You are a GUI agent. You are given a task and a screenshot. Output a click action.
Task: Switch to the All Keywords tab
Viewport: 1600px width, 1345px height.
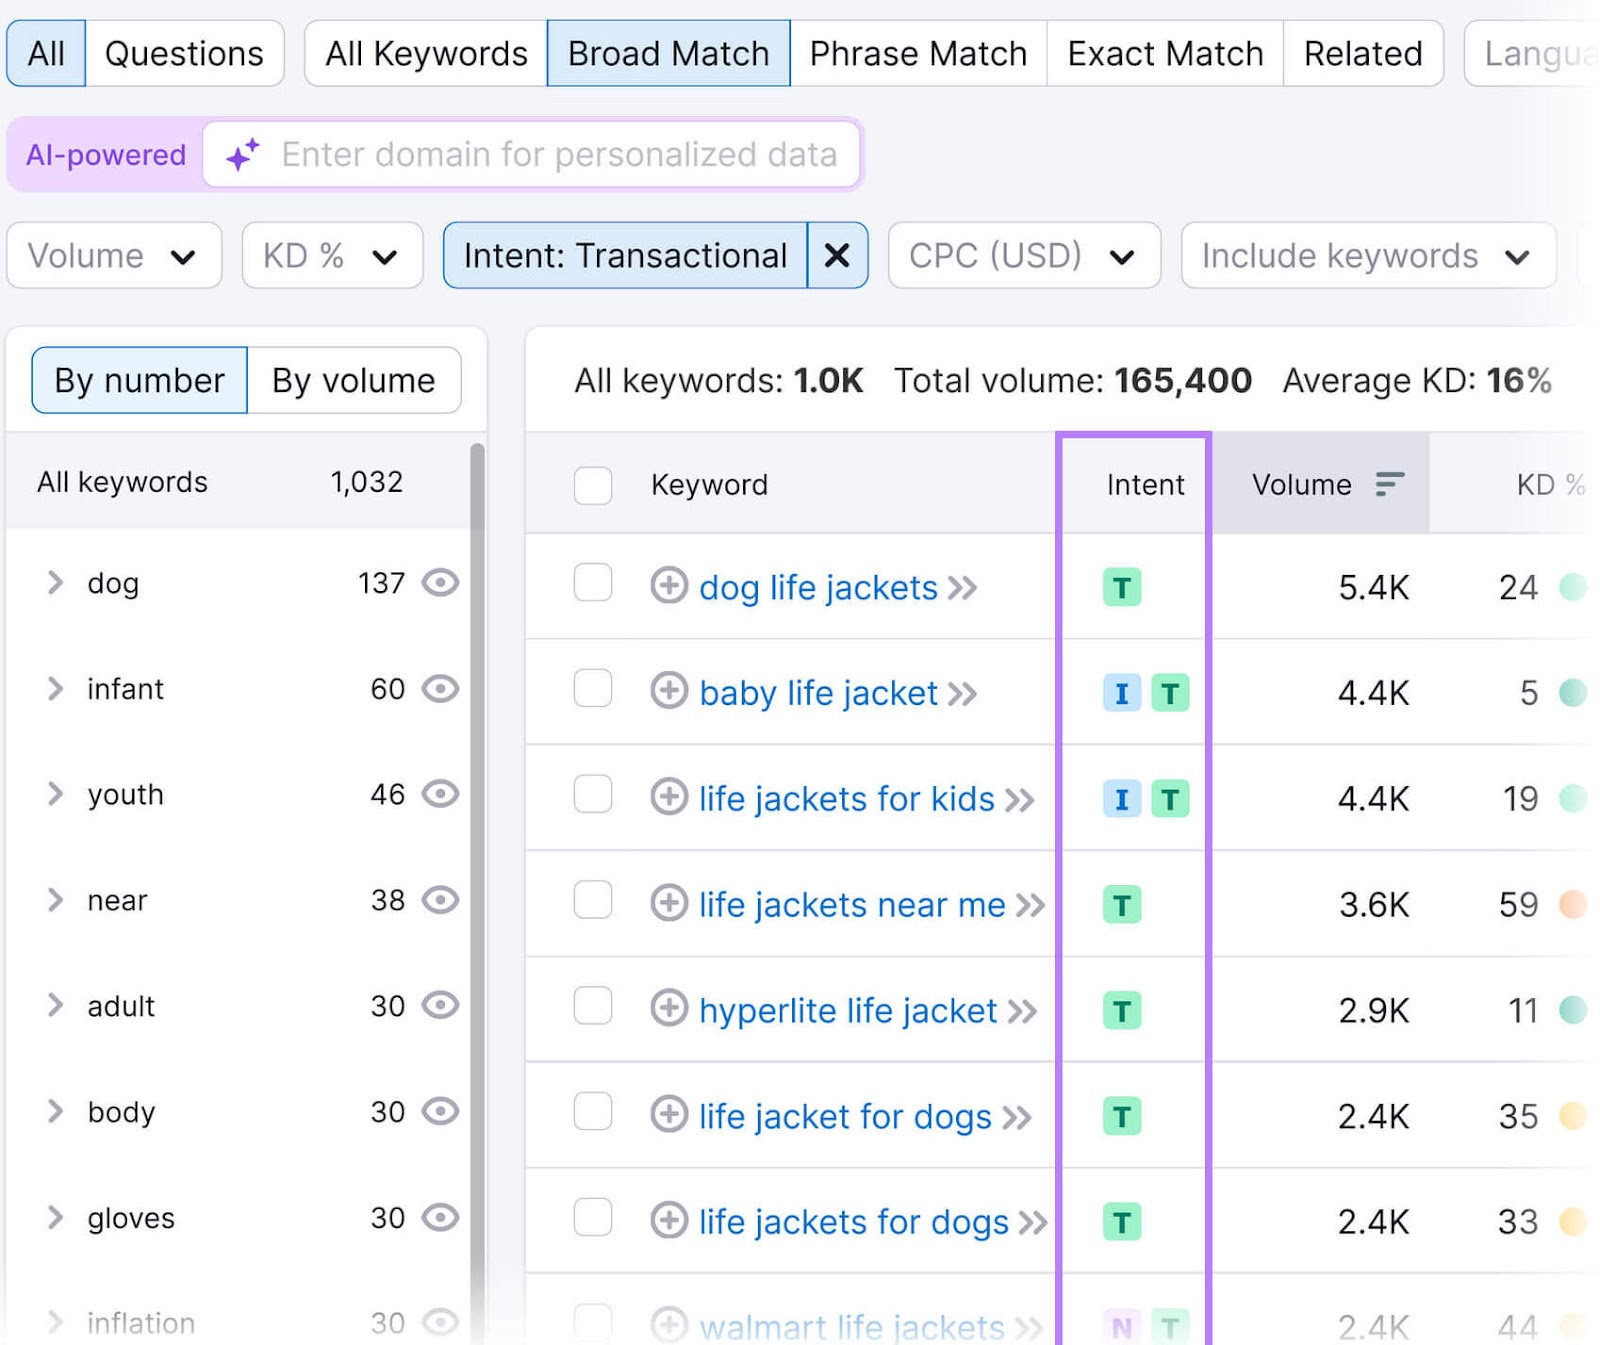pyautogui.click(x=426, y=53)
